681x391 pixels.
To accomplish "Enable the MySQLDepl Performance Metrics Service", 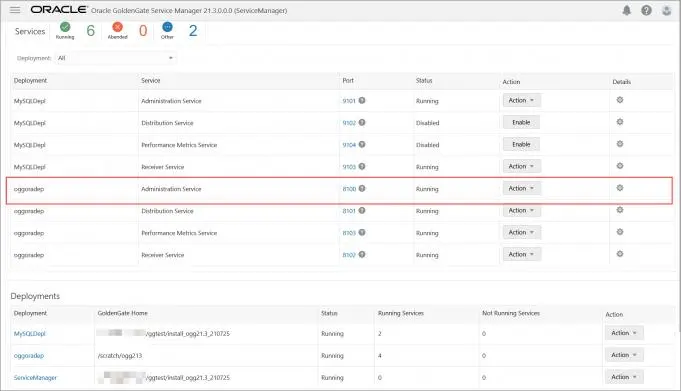I will click(x=521, y=144).
